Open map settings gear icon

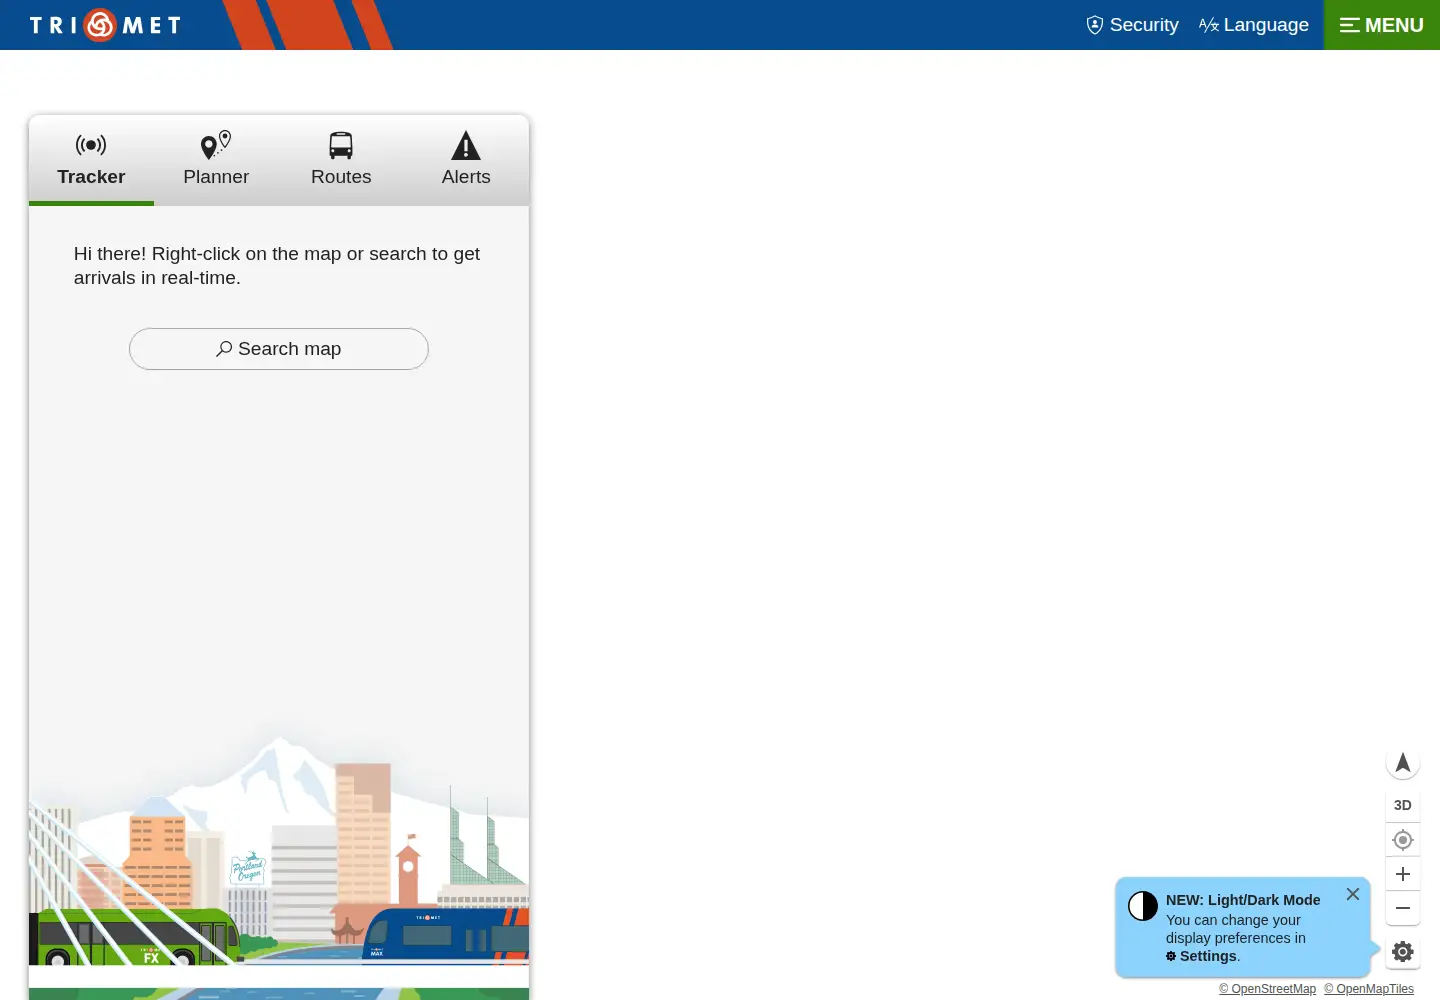1403,952
